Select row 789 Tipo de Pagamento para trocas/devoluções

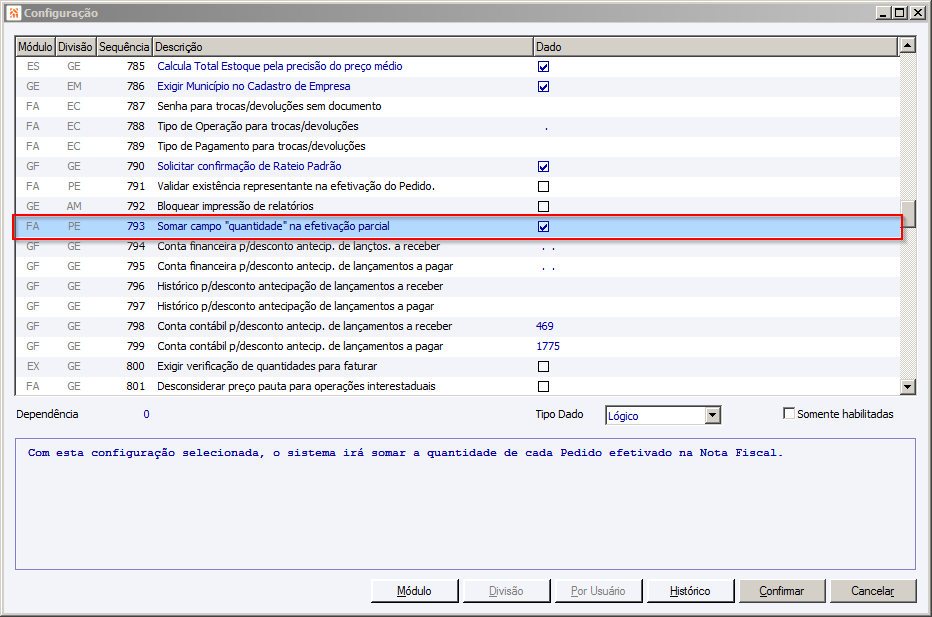coord(456,146)
